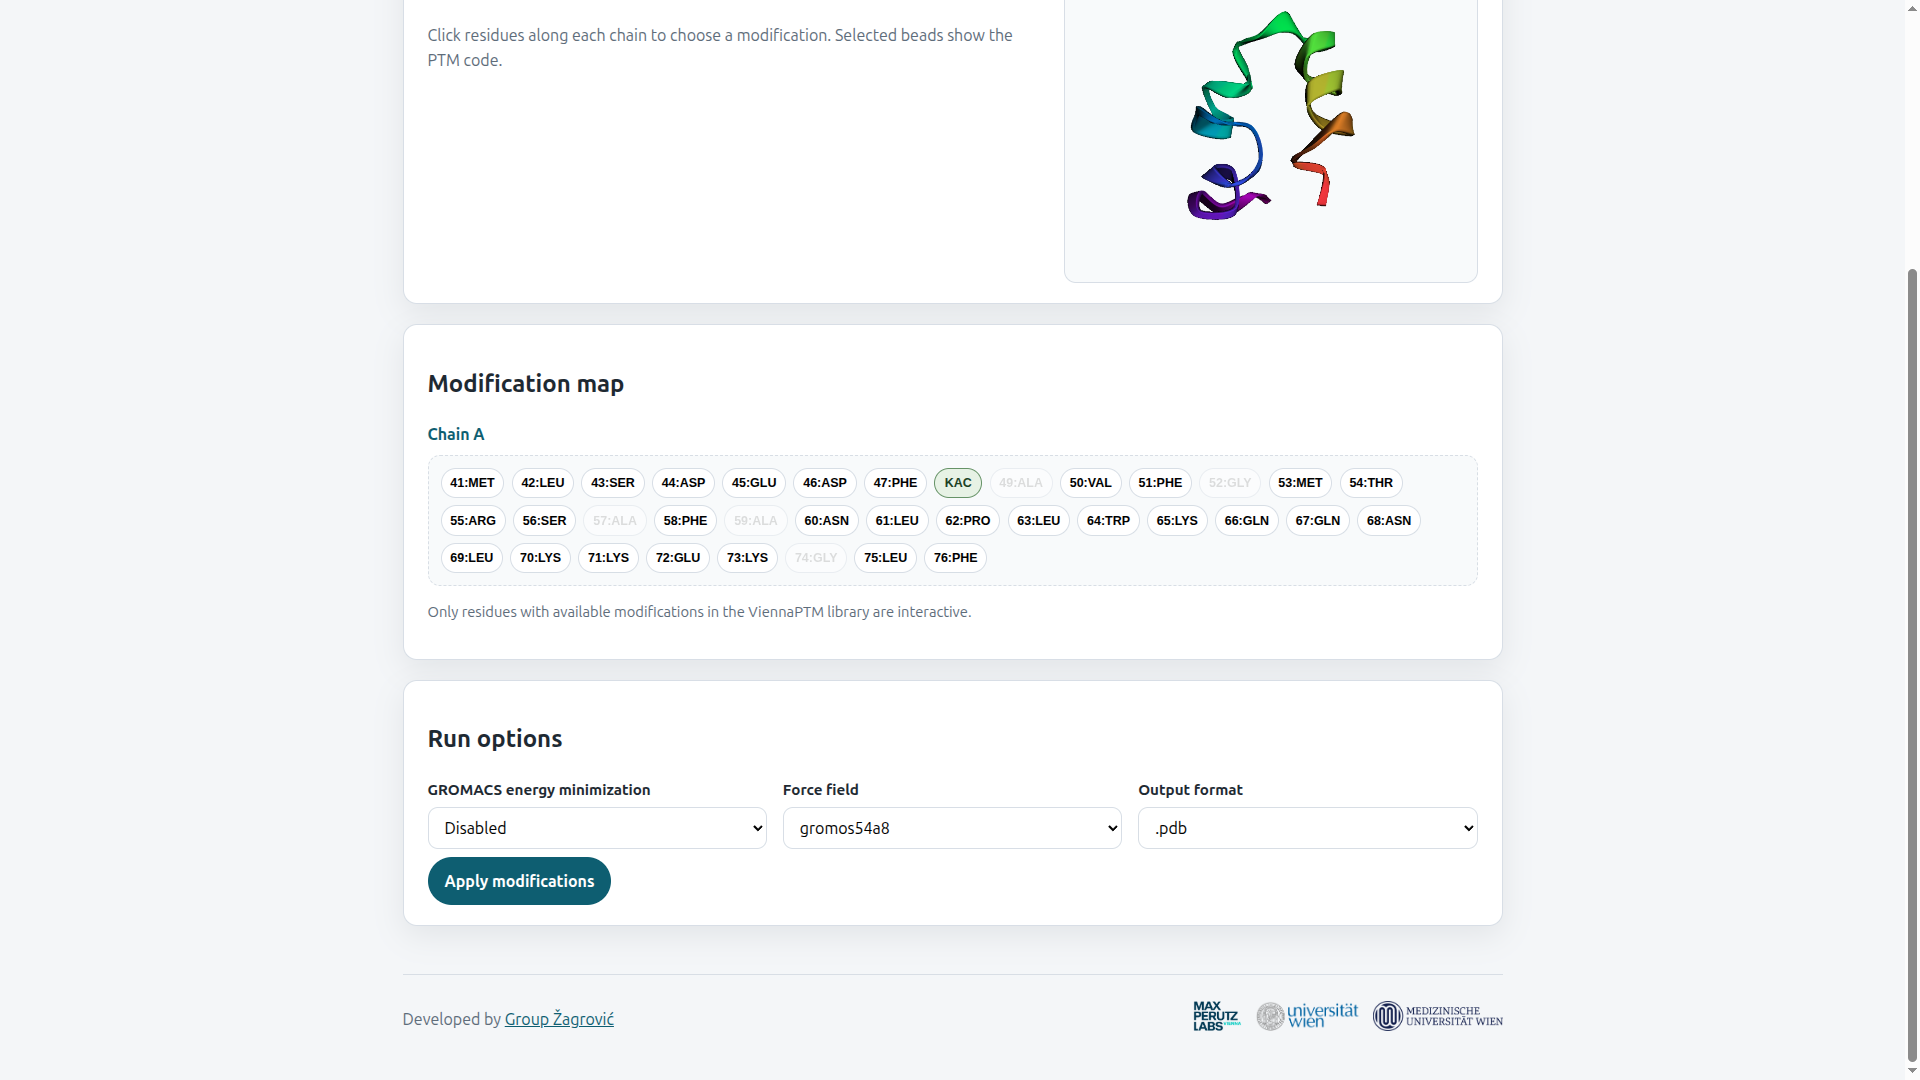Viewport: 1920px width, 1080px height.
Task: Click the Max Perutz Labs logo
Action: click(1216, 1016)
